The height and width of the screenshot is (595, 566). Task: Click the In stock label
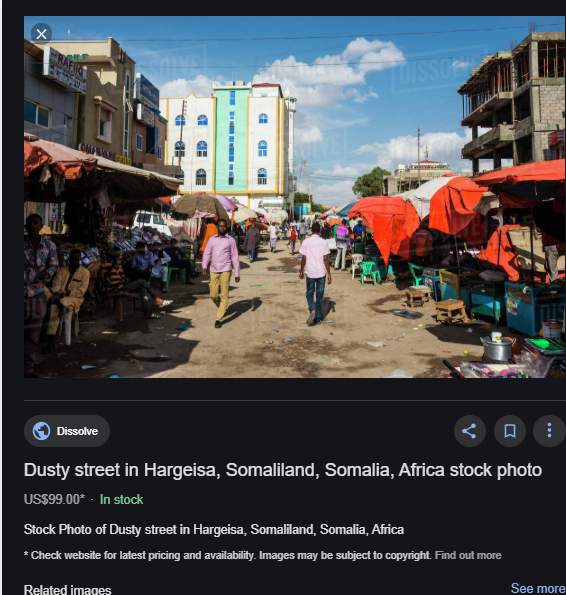coord(121,499)
